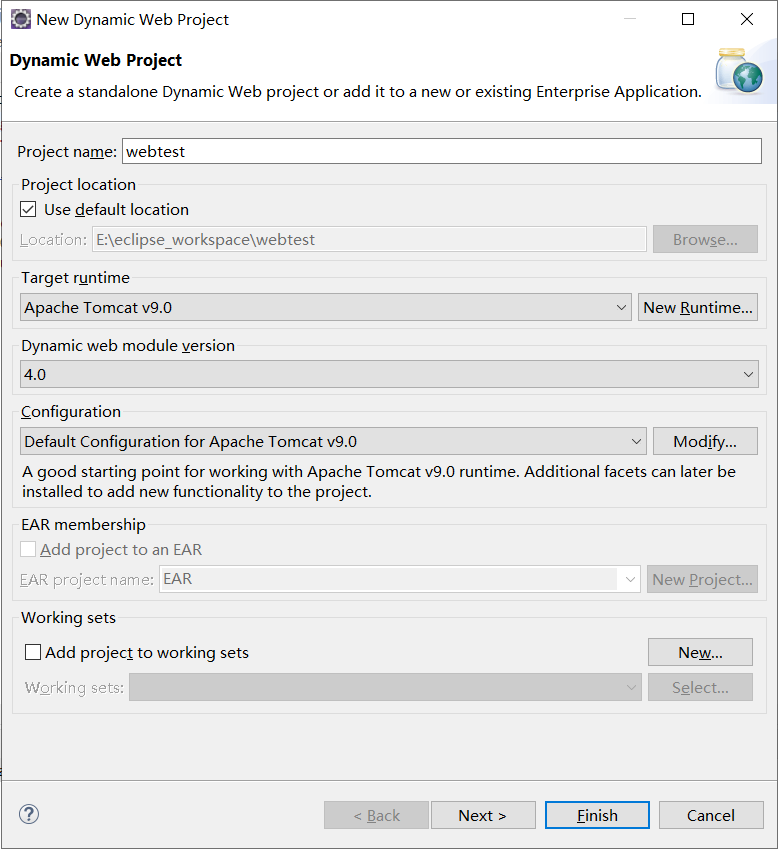The image size is (778, 849).
Task: Enable Add project to working sets
Action: 33,652
